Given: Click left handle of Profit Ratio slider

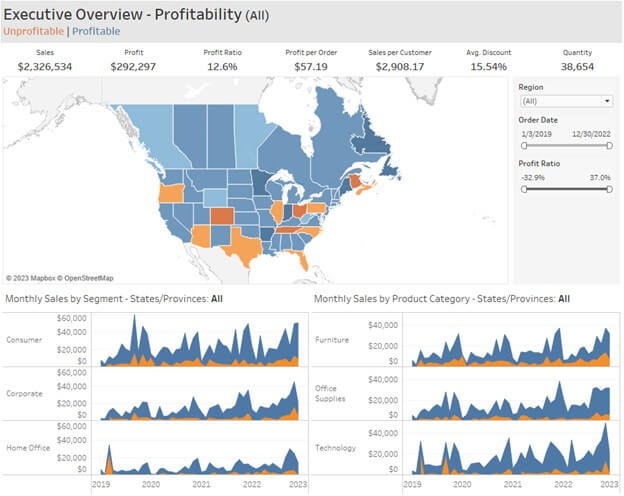Looking at the screenshot, I should (x=524, y=189).
